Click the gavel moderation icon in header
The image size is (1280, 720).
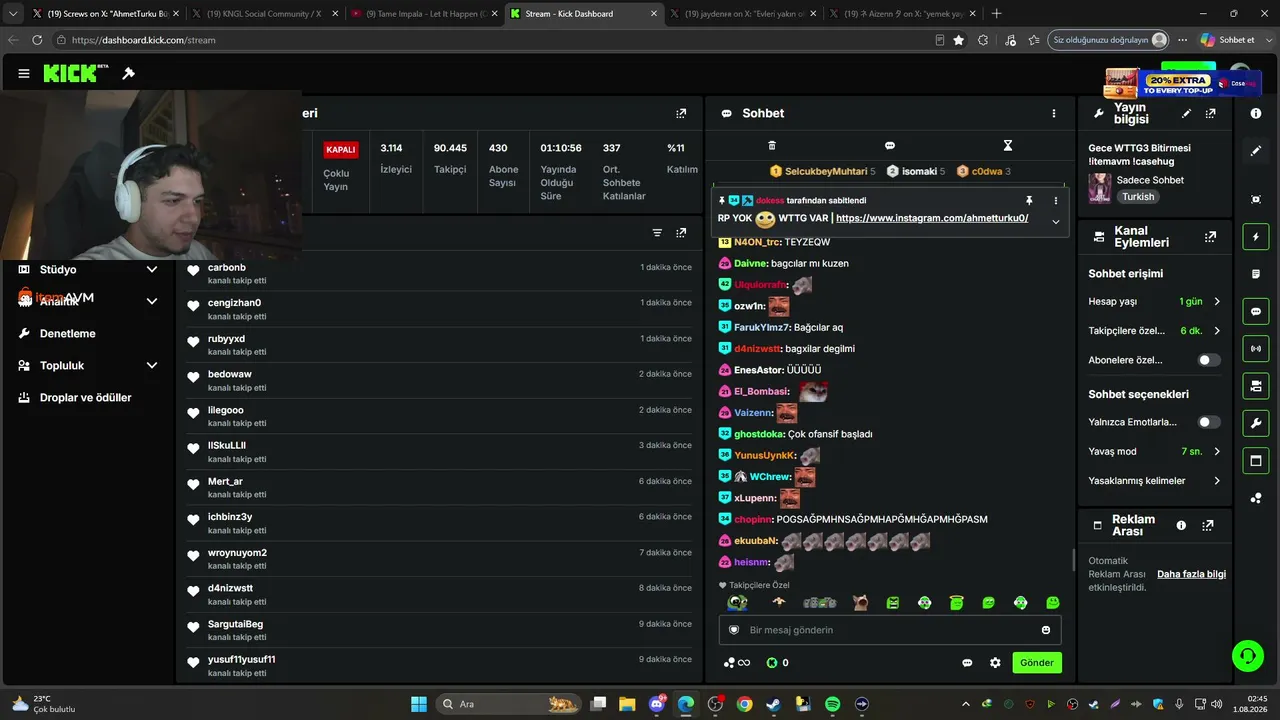128,73
